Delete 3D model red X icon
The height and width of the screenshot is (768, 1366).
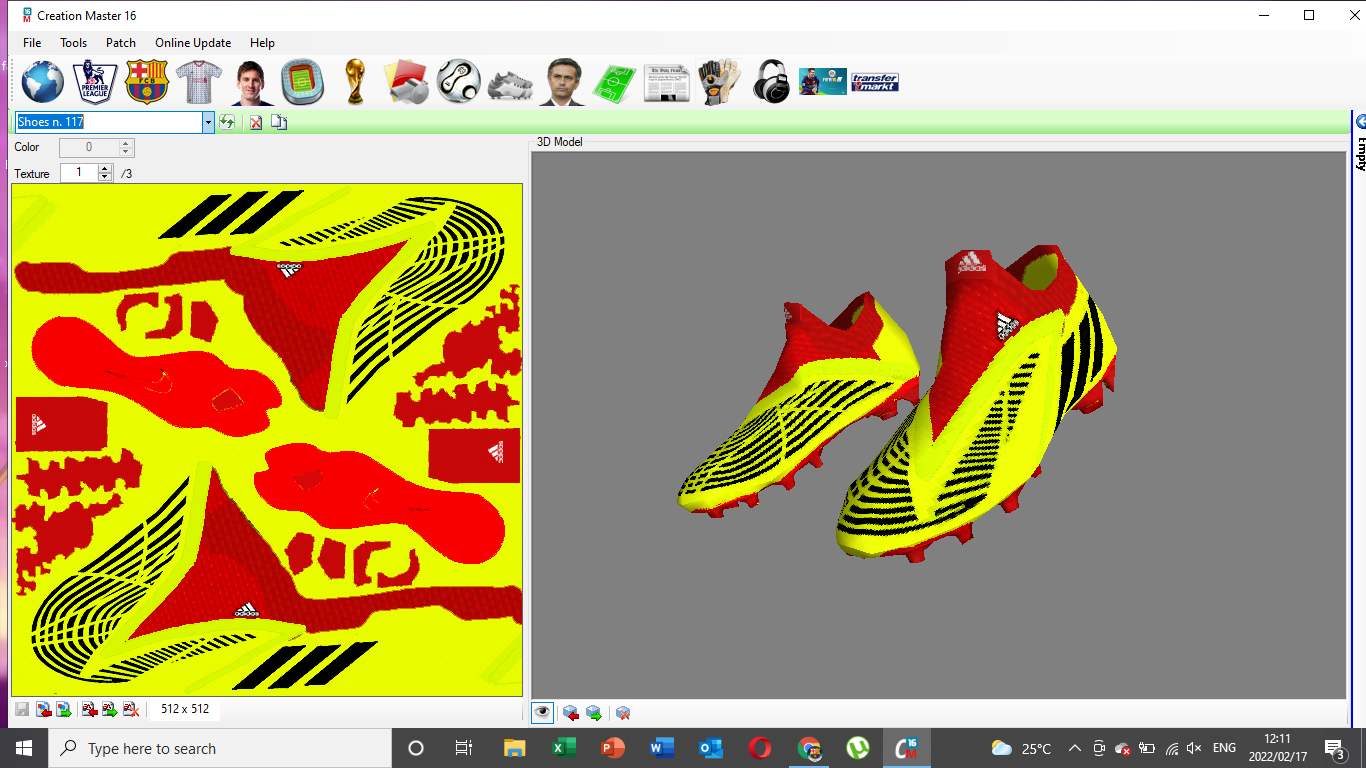tap(623, 713)
